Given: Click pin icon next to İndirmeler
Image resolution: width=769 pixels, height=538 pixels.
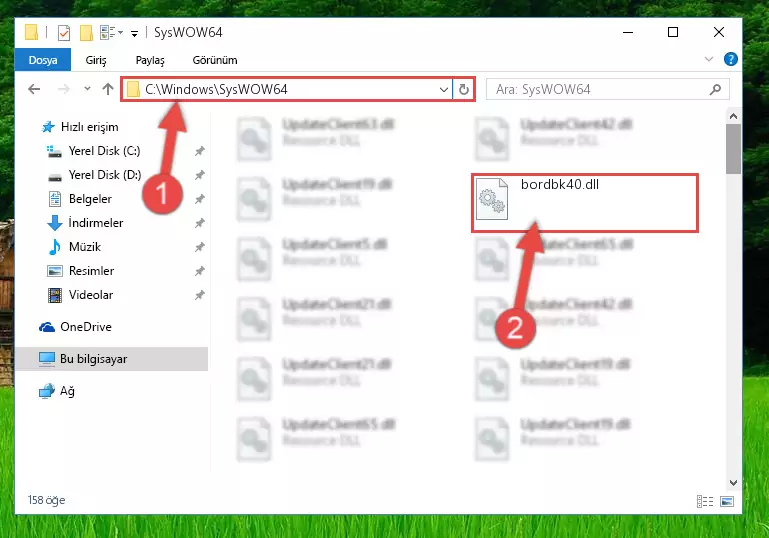Looking at the screenshot, I should pos(200,223).
